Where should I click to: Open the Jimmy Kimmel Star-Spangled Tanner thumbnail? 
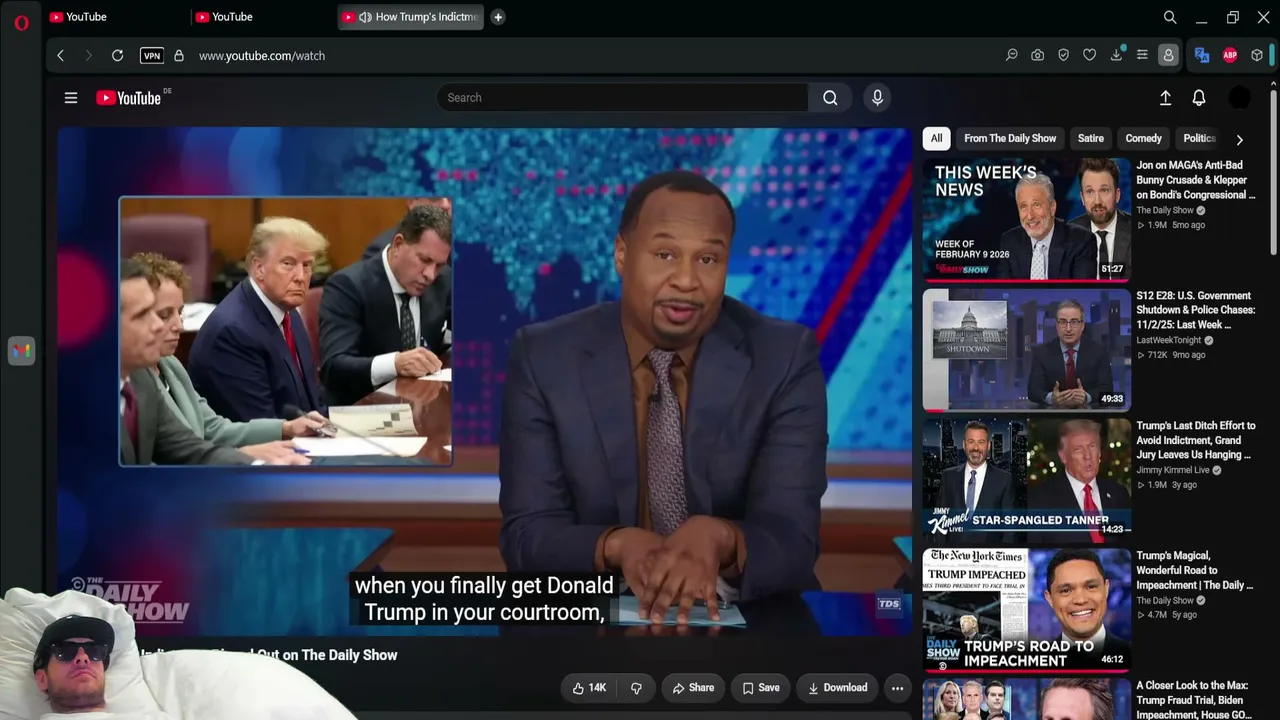coord(1027,479)
